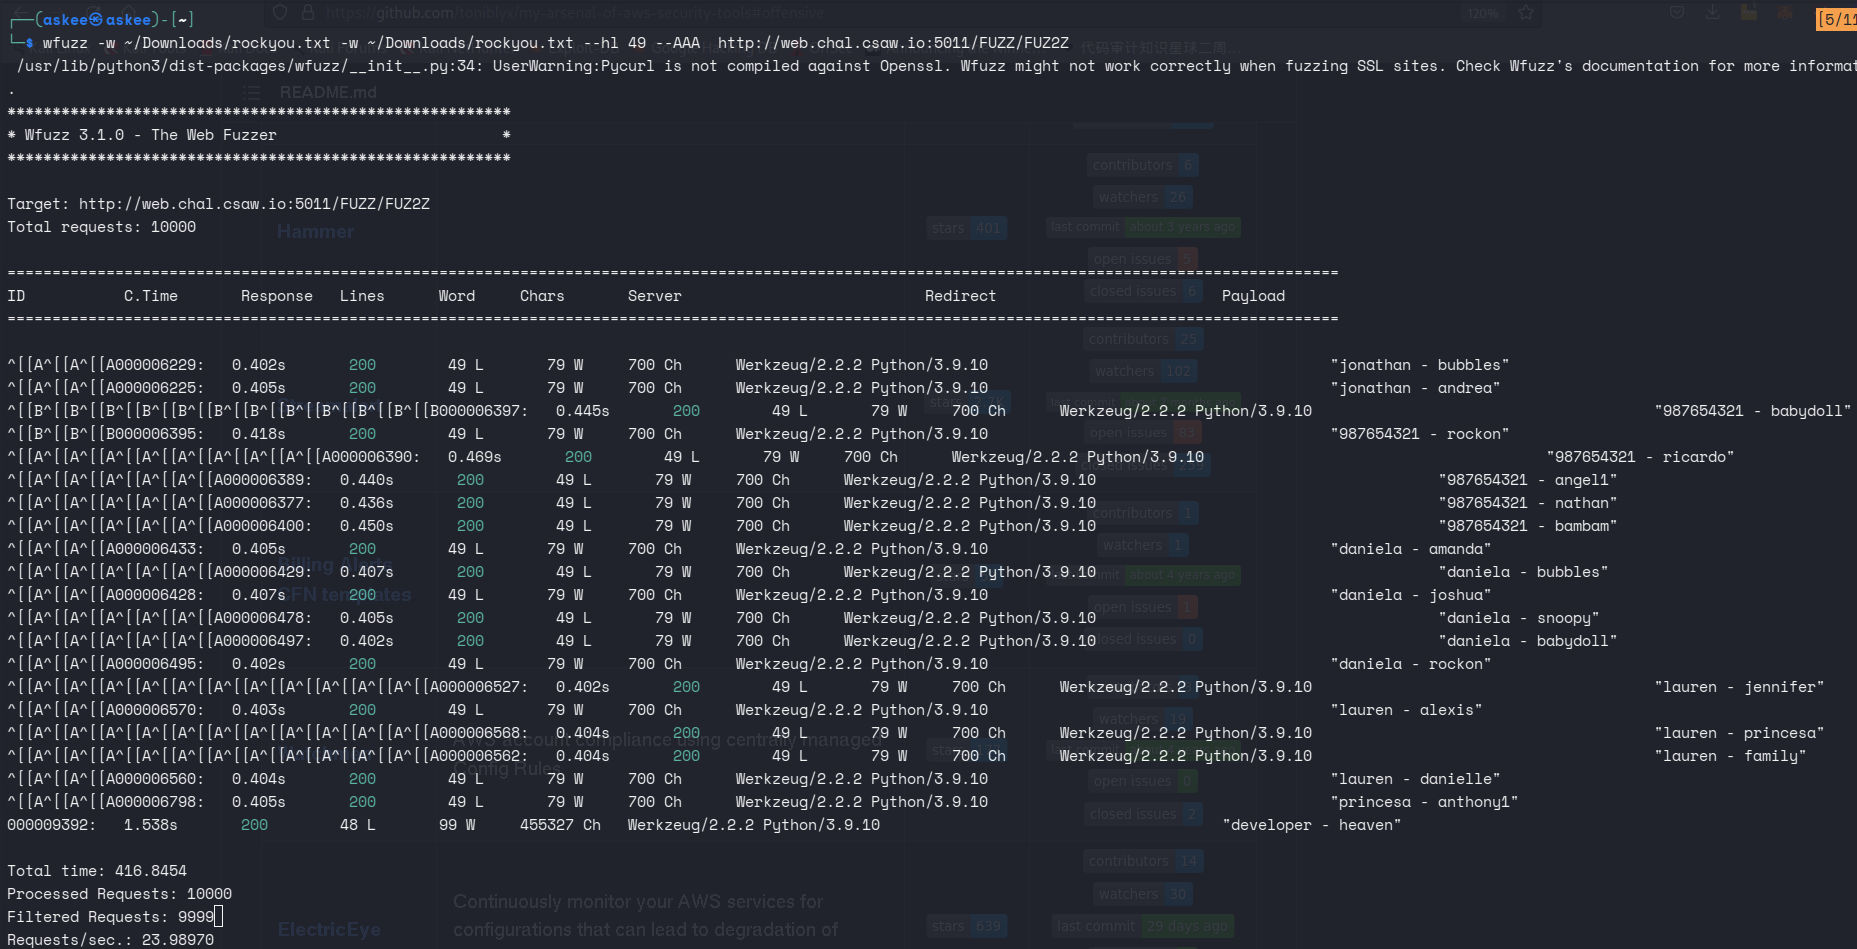The height and width of the screenshot is (949, 1857).
Task: Click payload "lauren - danielle"
Action: pos(1415,779)
